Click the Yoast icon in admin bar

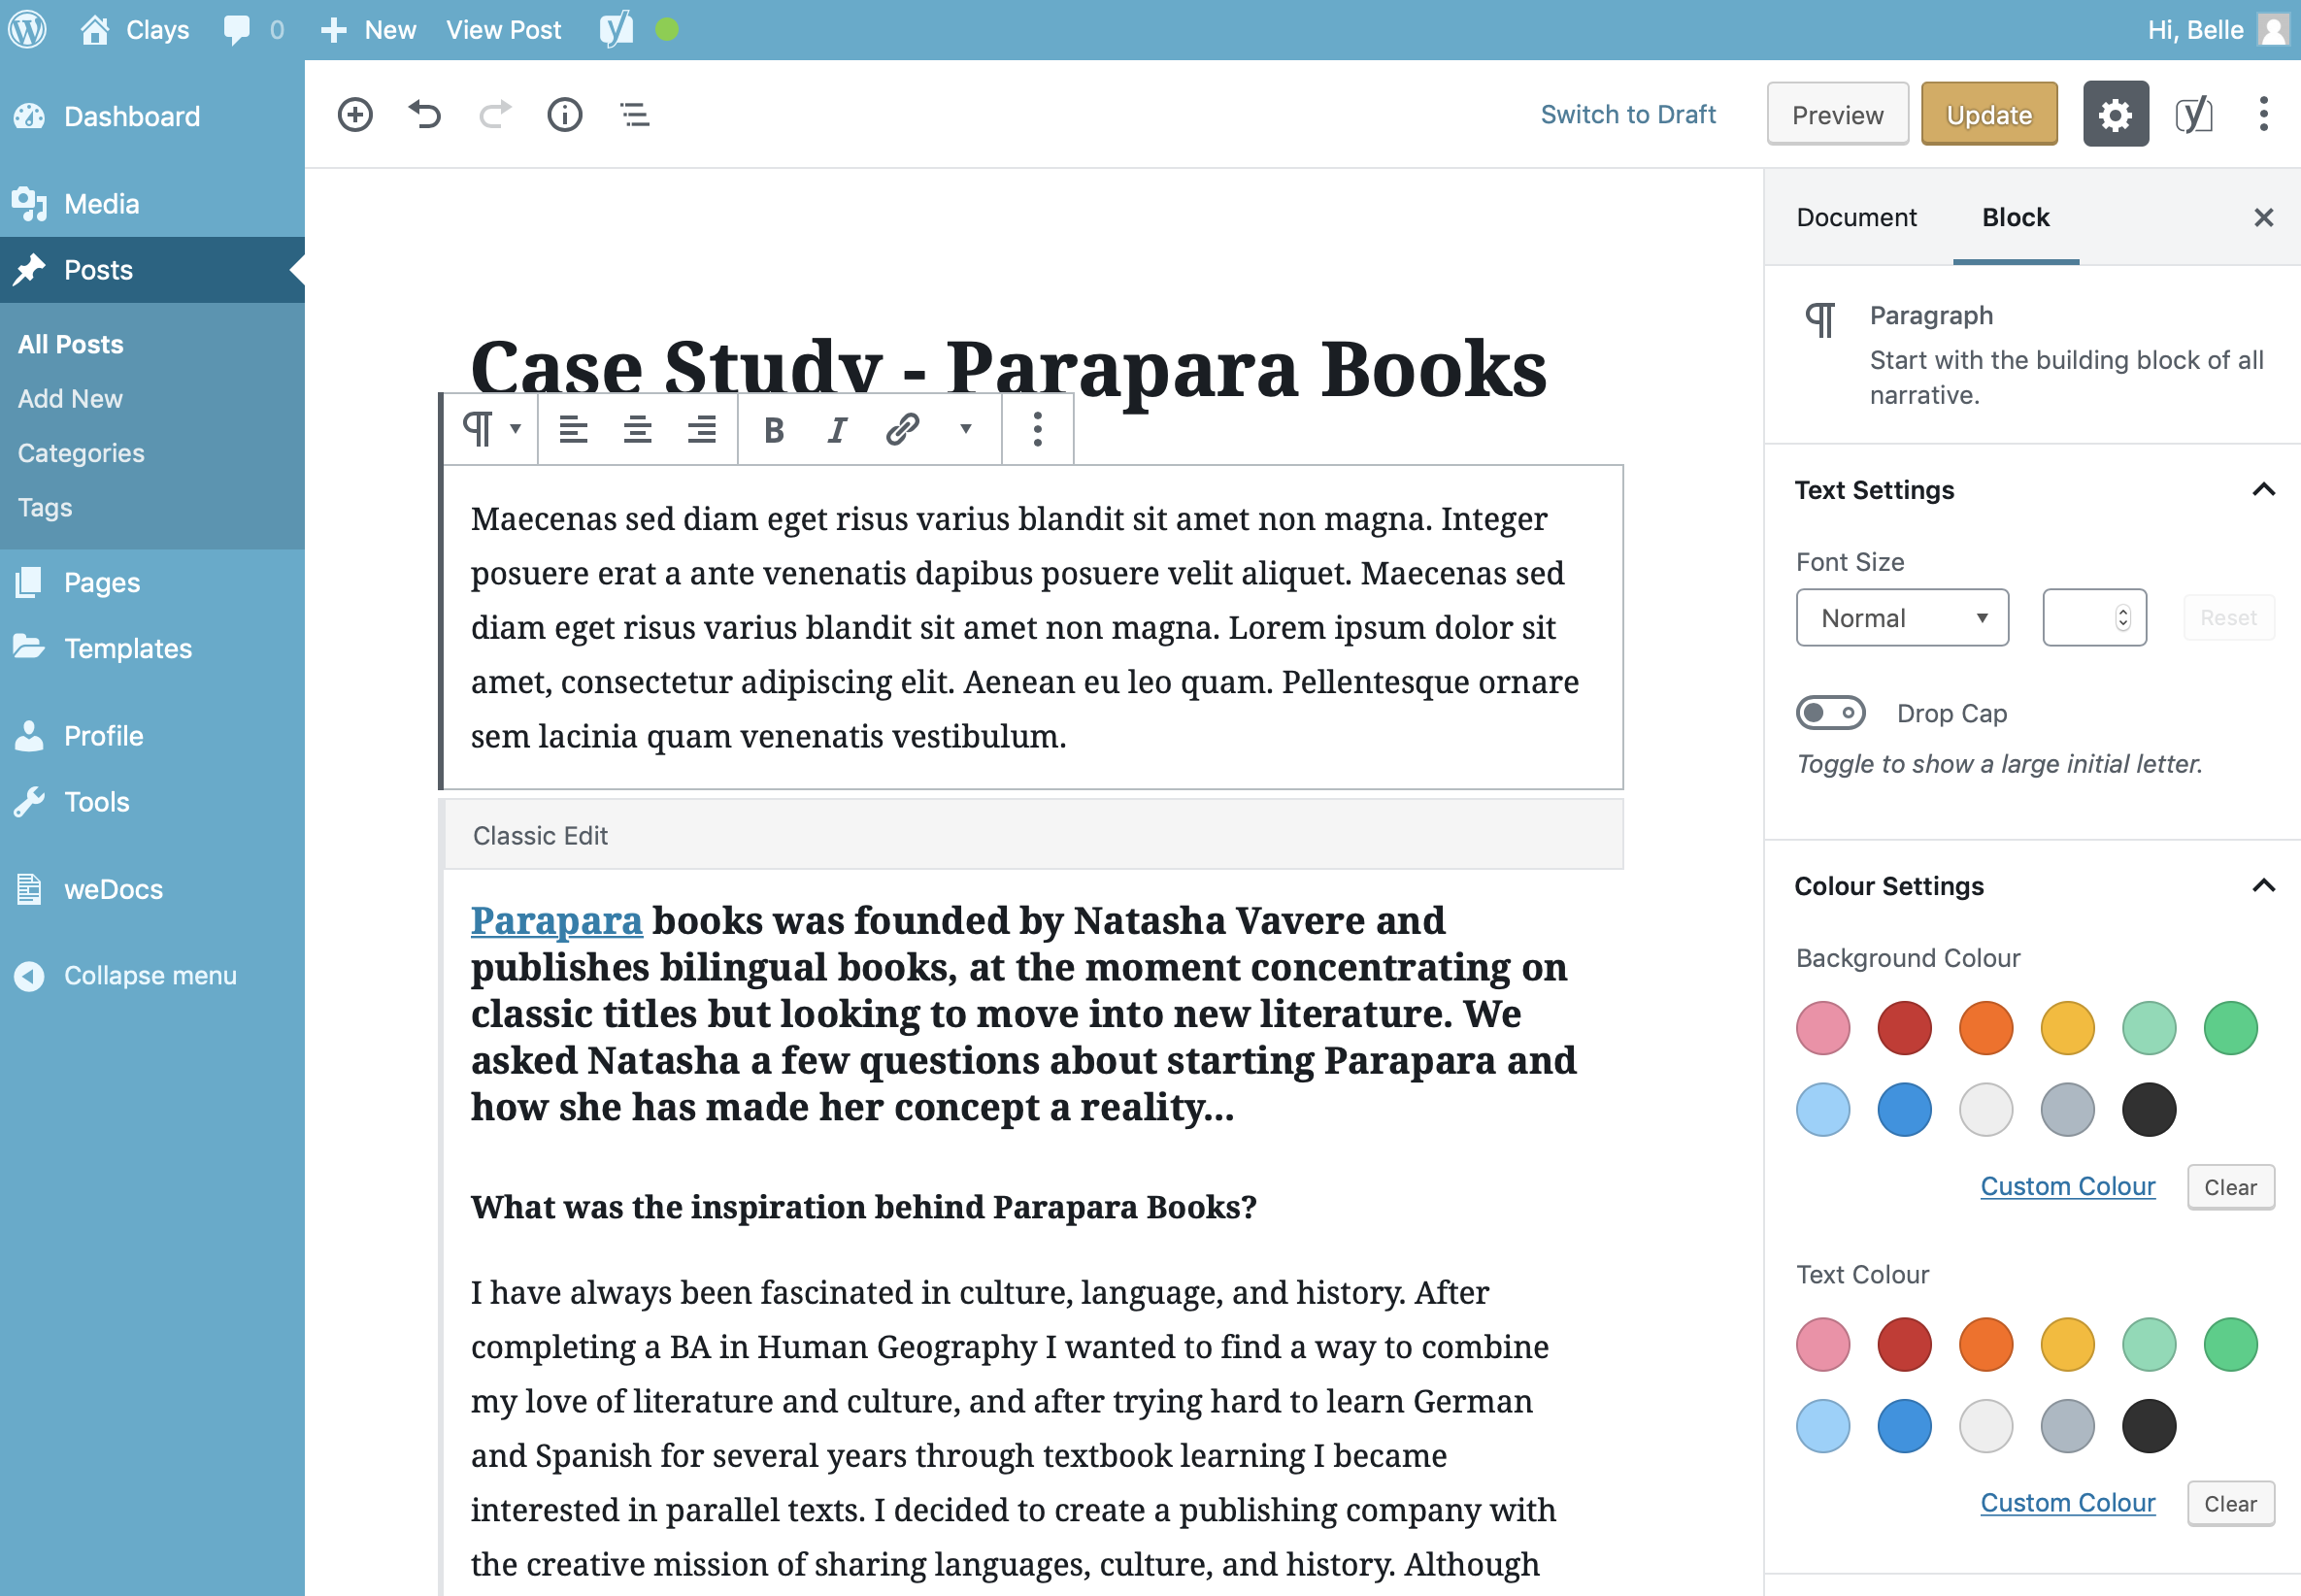click(616, 29)
